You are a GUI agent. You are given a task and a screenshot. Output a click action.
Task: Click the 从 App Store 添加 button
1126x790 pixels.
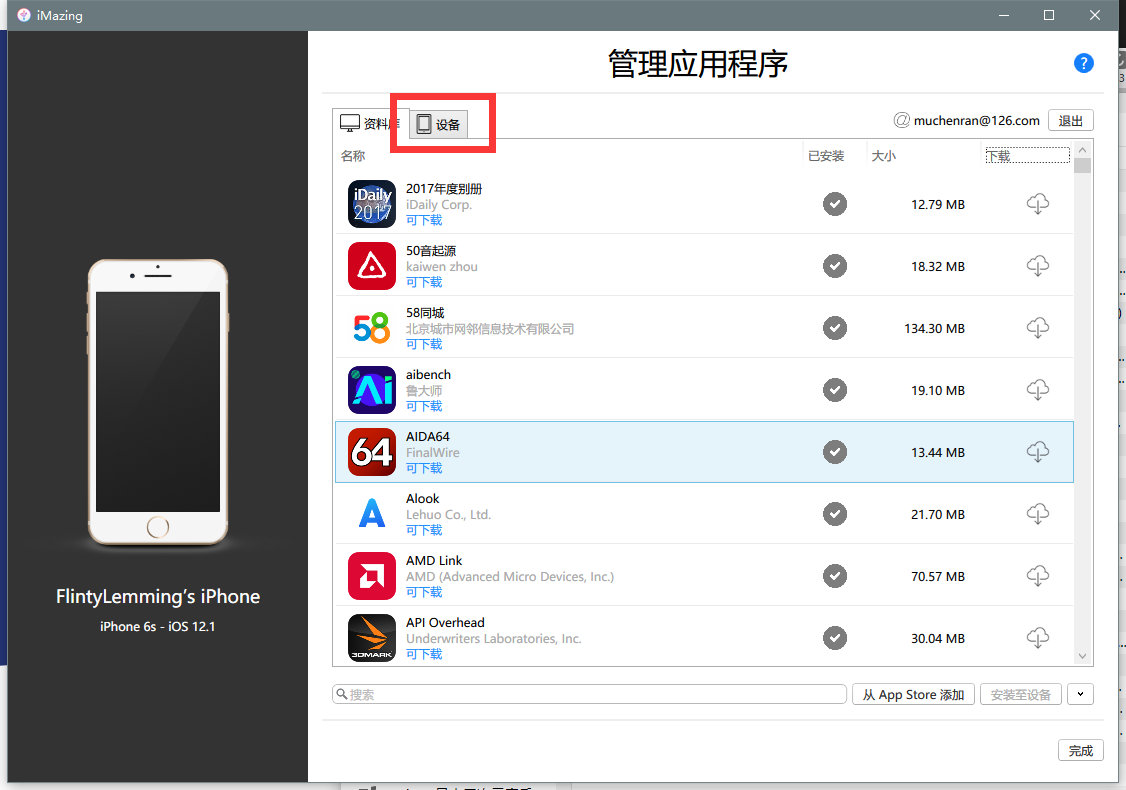coord(914,694)
